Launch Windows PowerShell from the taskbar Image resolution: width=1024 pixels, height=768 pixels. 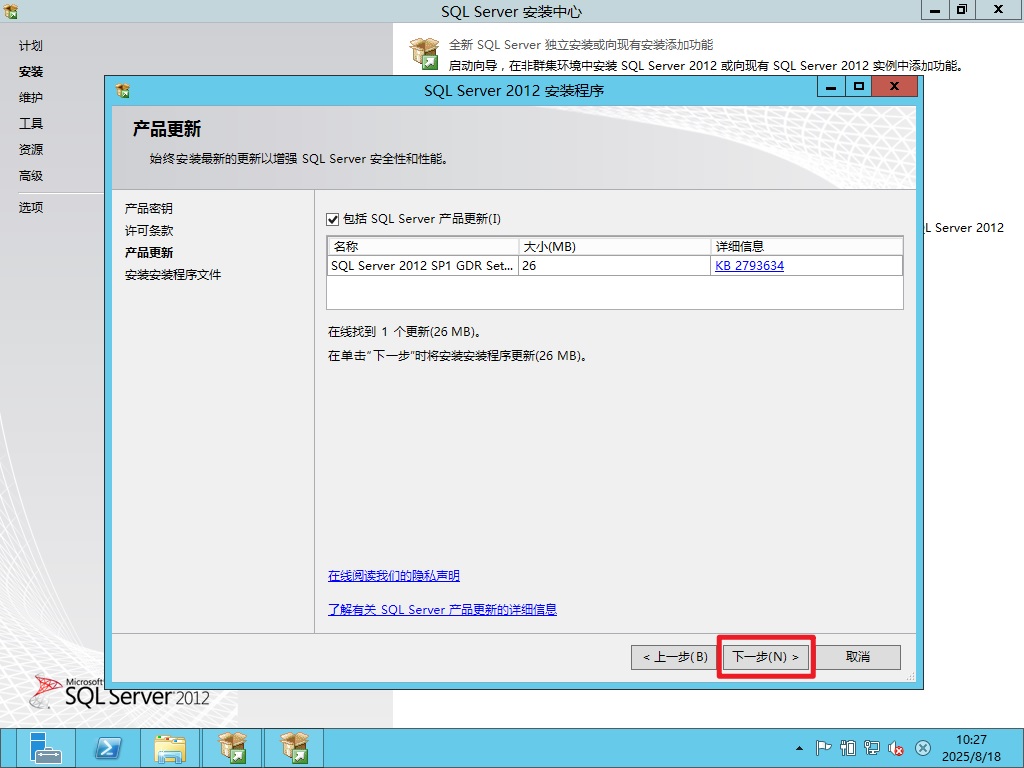(108, 748)
